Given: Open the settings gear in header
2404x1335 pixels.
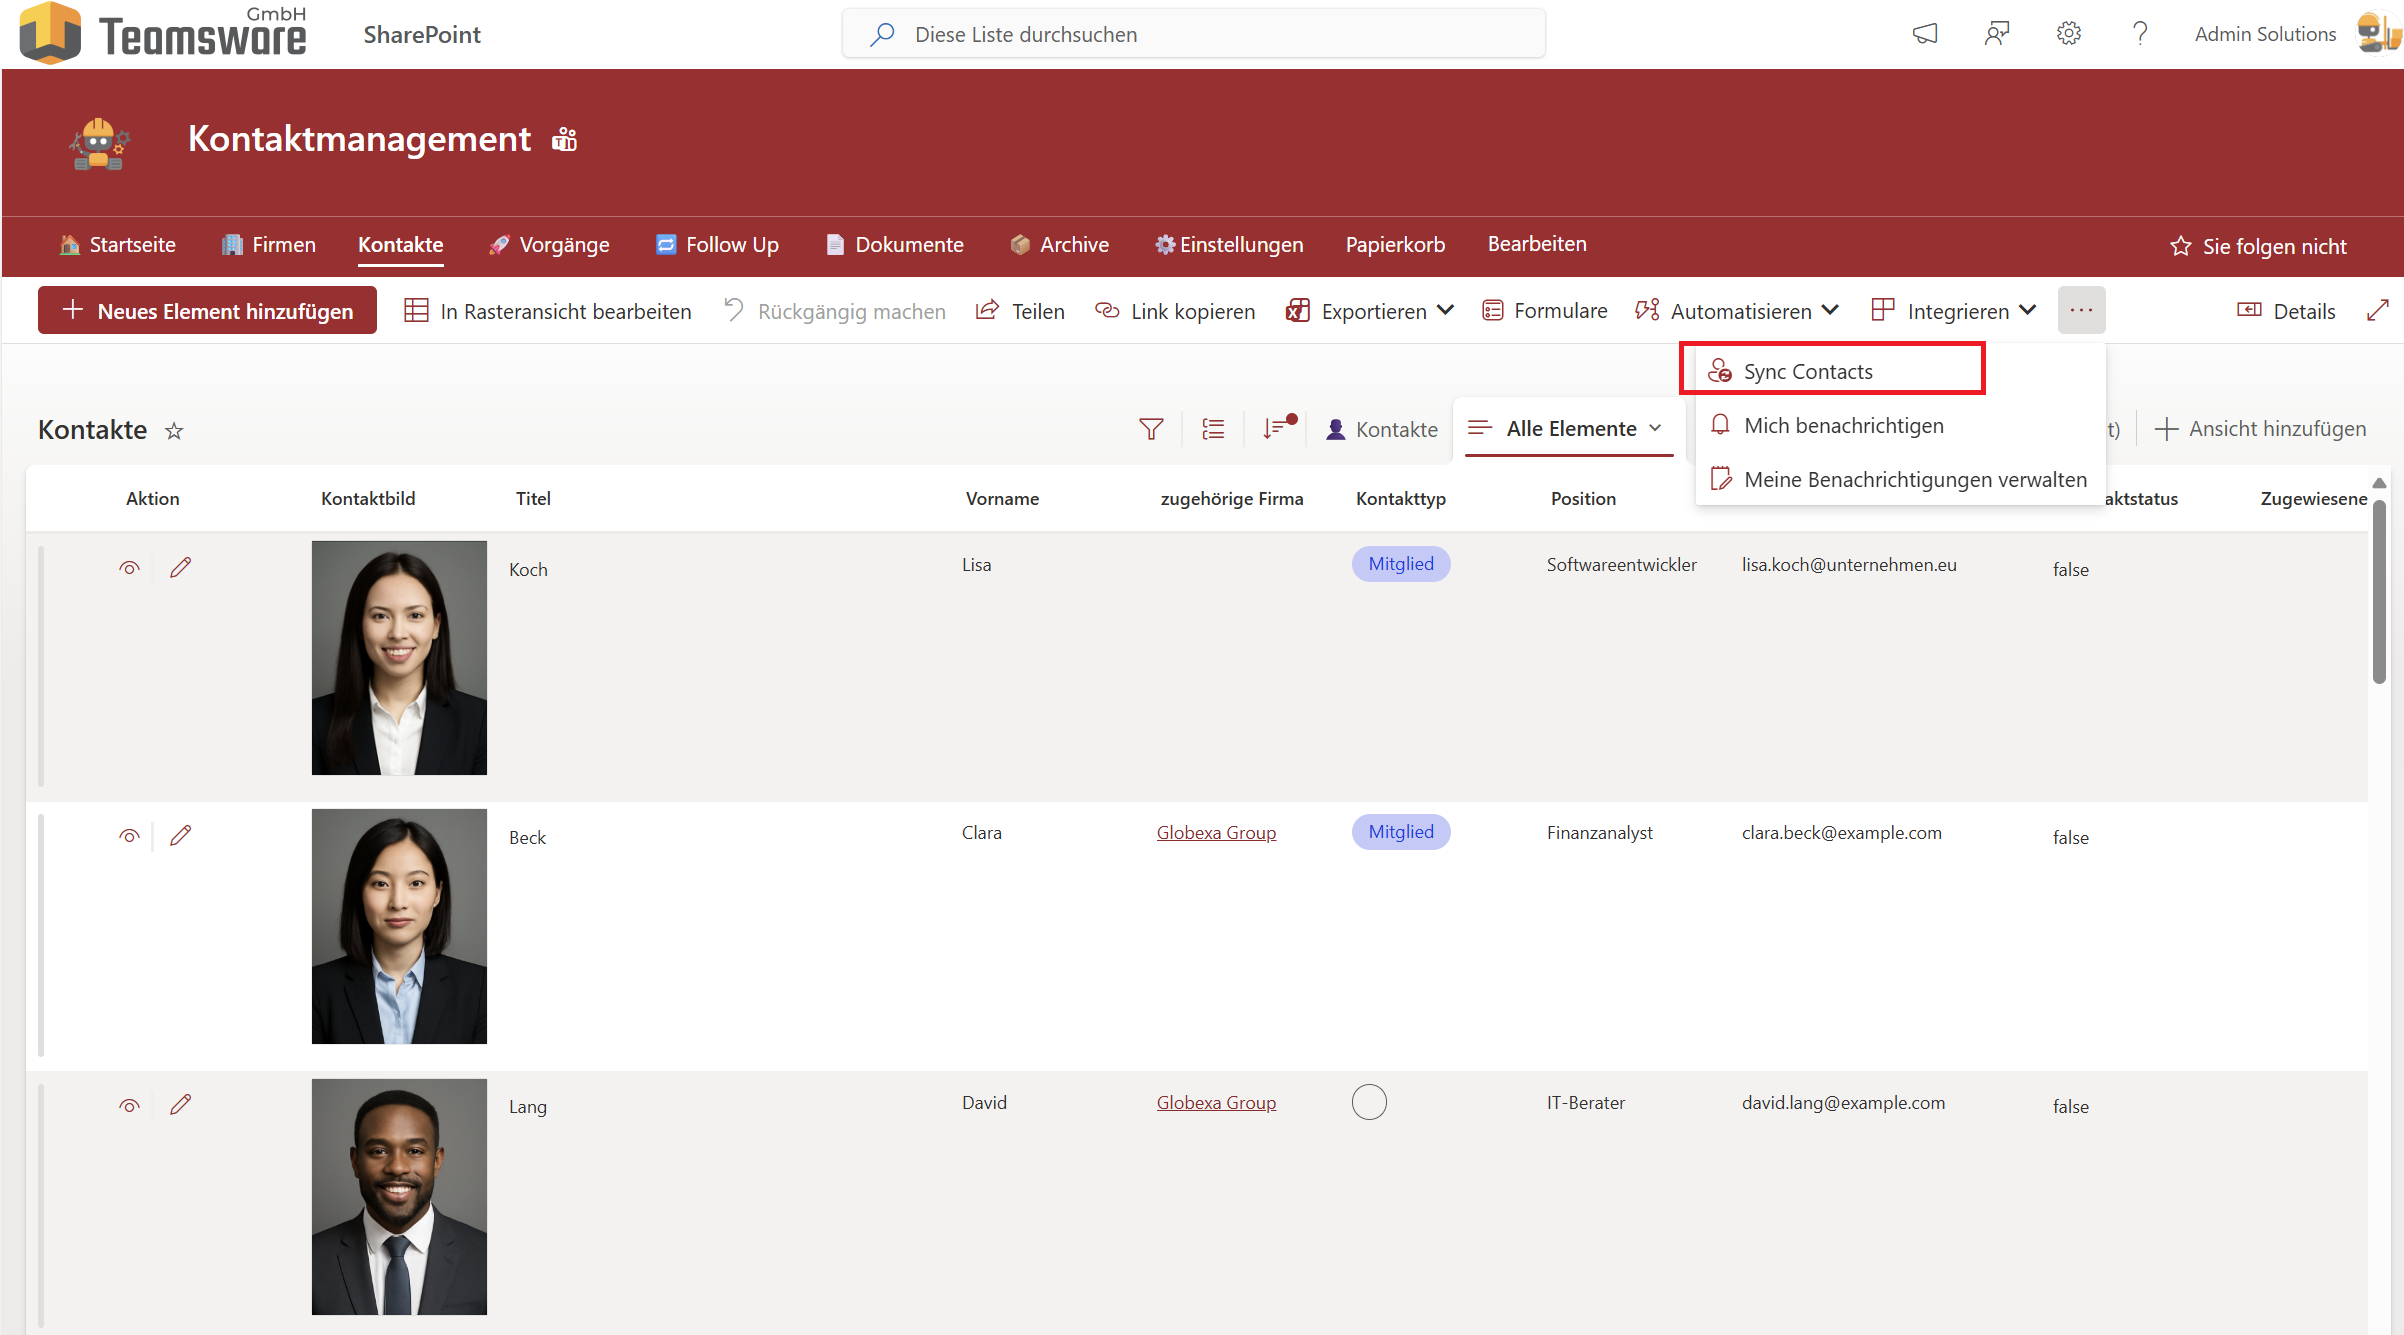Looking at the screenshot, I should pyautogui.click(x=2068, y=34).
